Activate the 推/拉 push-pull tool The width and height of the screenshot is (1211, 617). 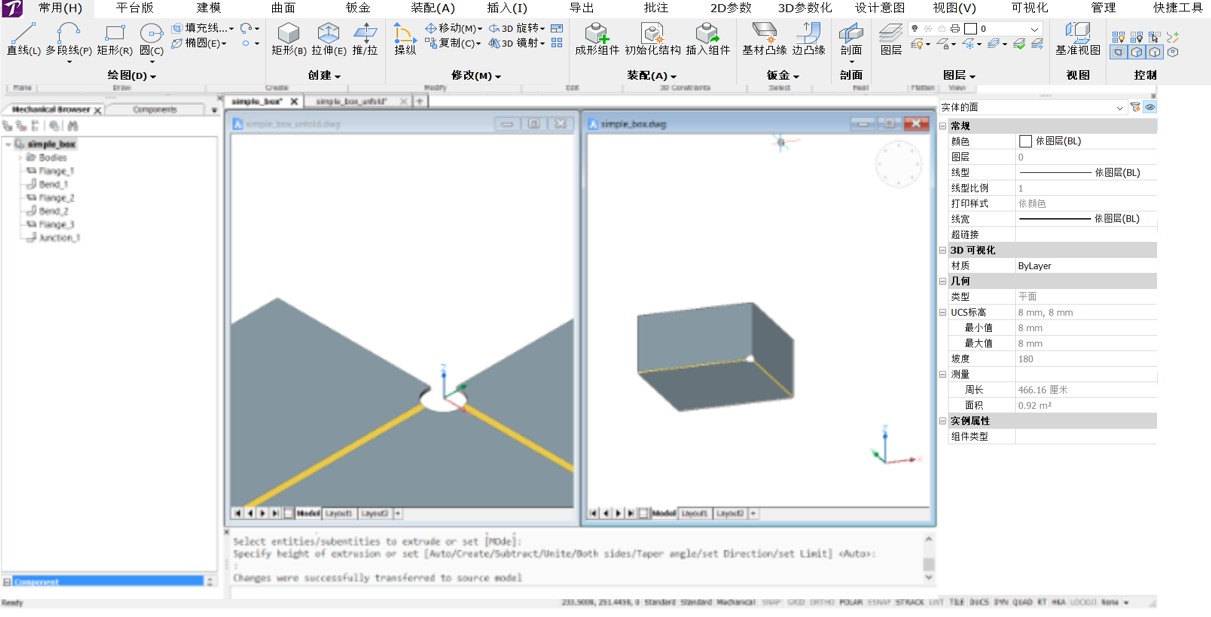(365, 40)
